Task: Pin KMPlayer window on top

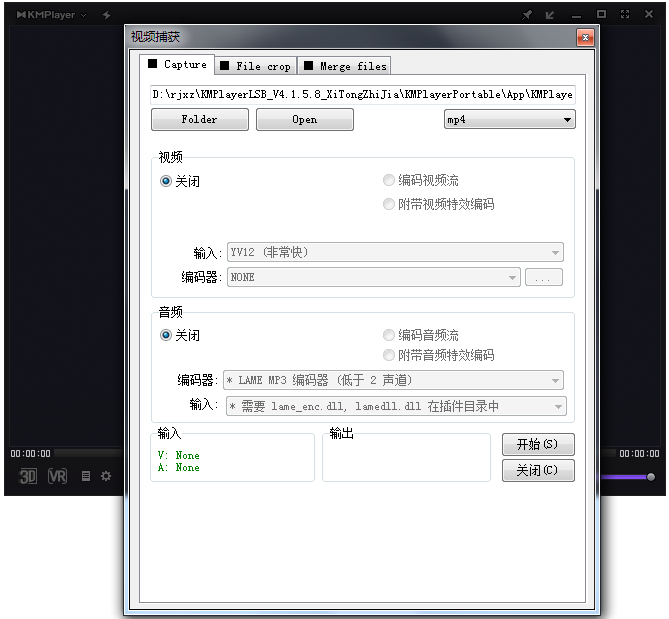Action: tap(527, 15)
